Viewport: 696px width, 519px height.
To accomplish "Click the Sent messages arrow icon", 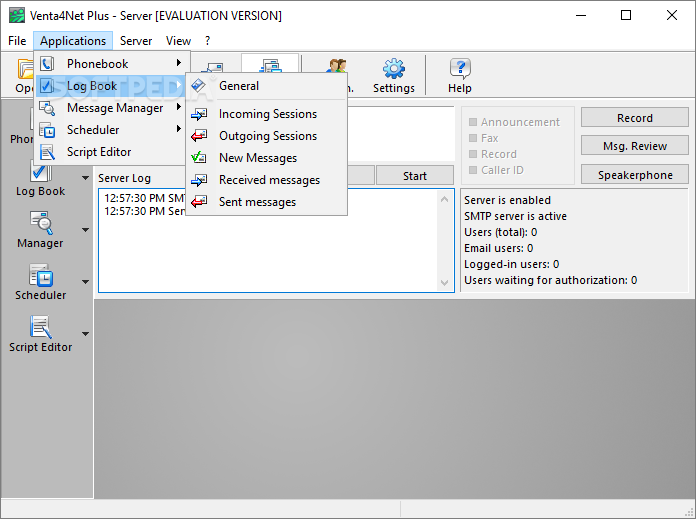I will (199, 202).
